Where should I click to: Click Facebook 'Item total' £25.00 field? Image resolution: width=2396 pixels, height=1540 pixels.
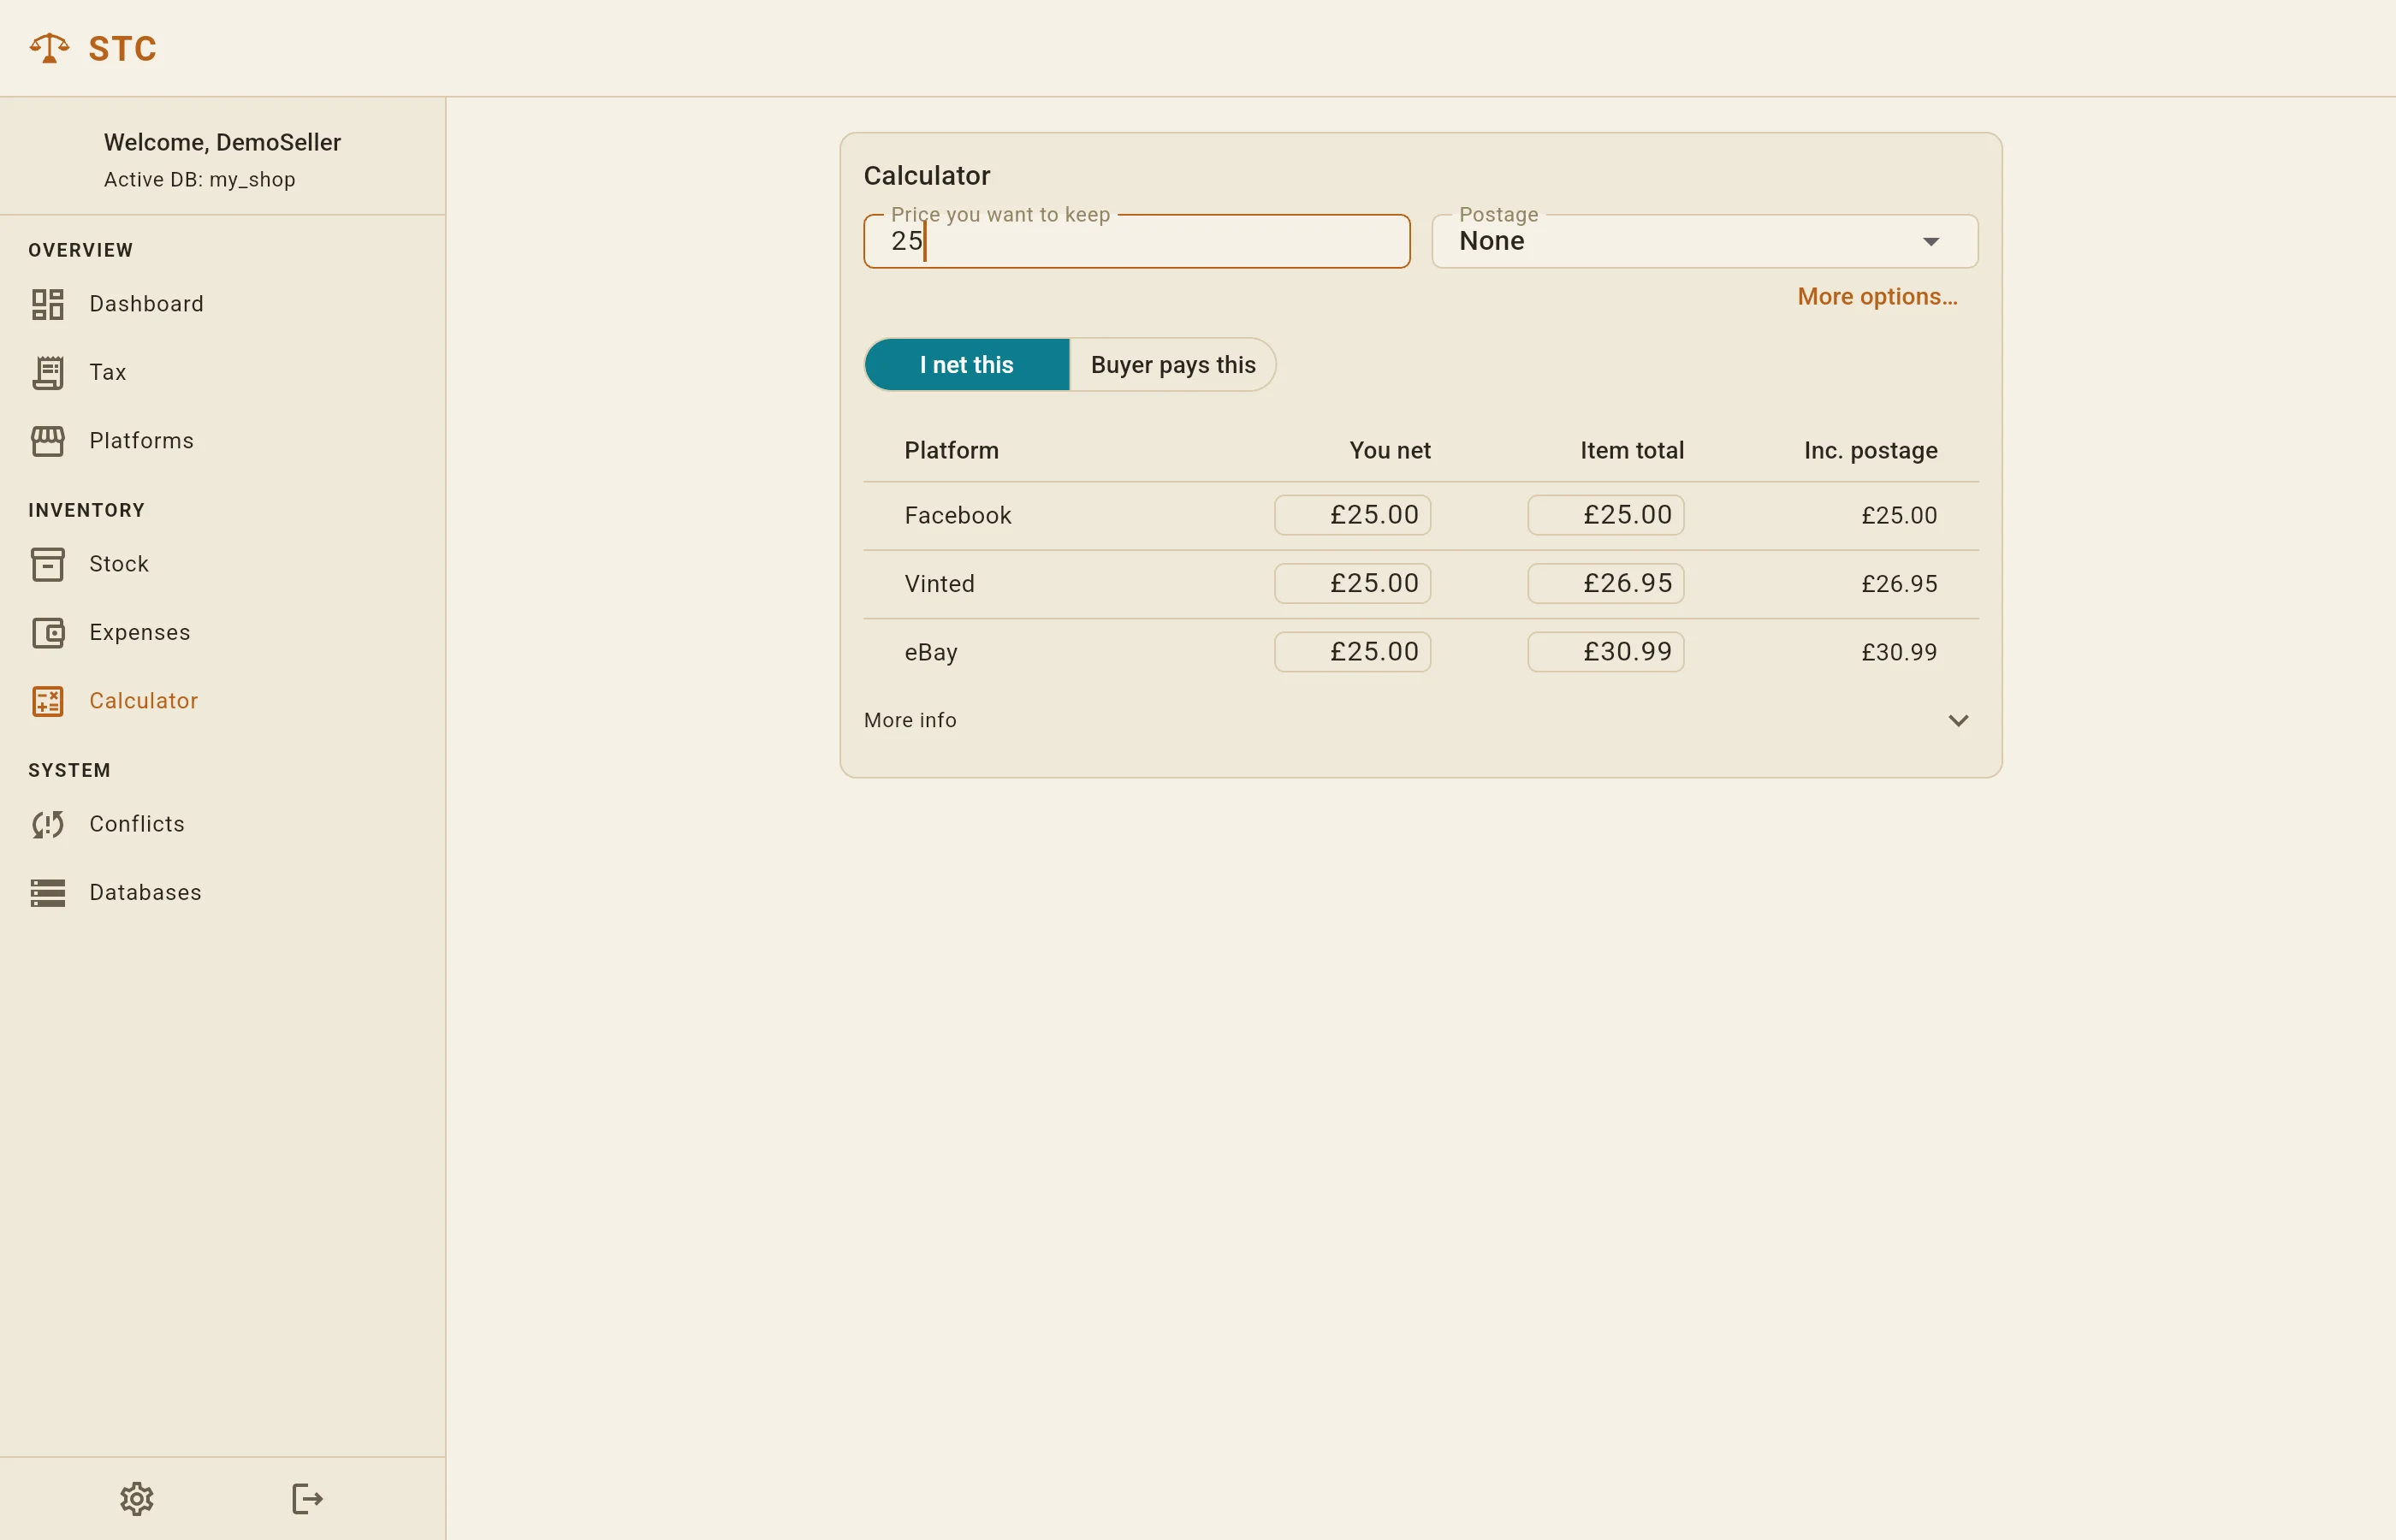1605,515
